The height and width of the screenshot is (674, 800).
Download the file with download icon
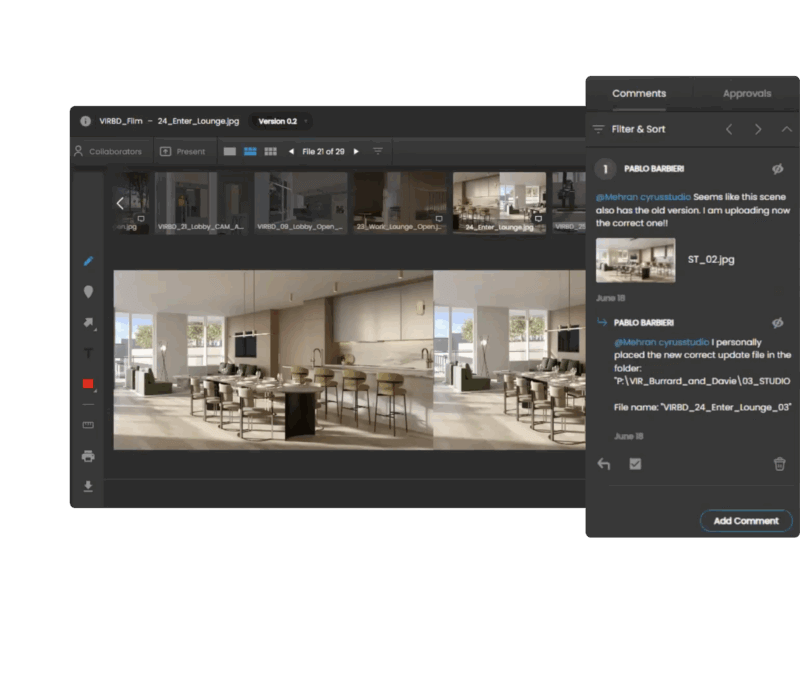click(88, 486)
